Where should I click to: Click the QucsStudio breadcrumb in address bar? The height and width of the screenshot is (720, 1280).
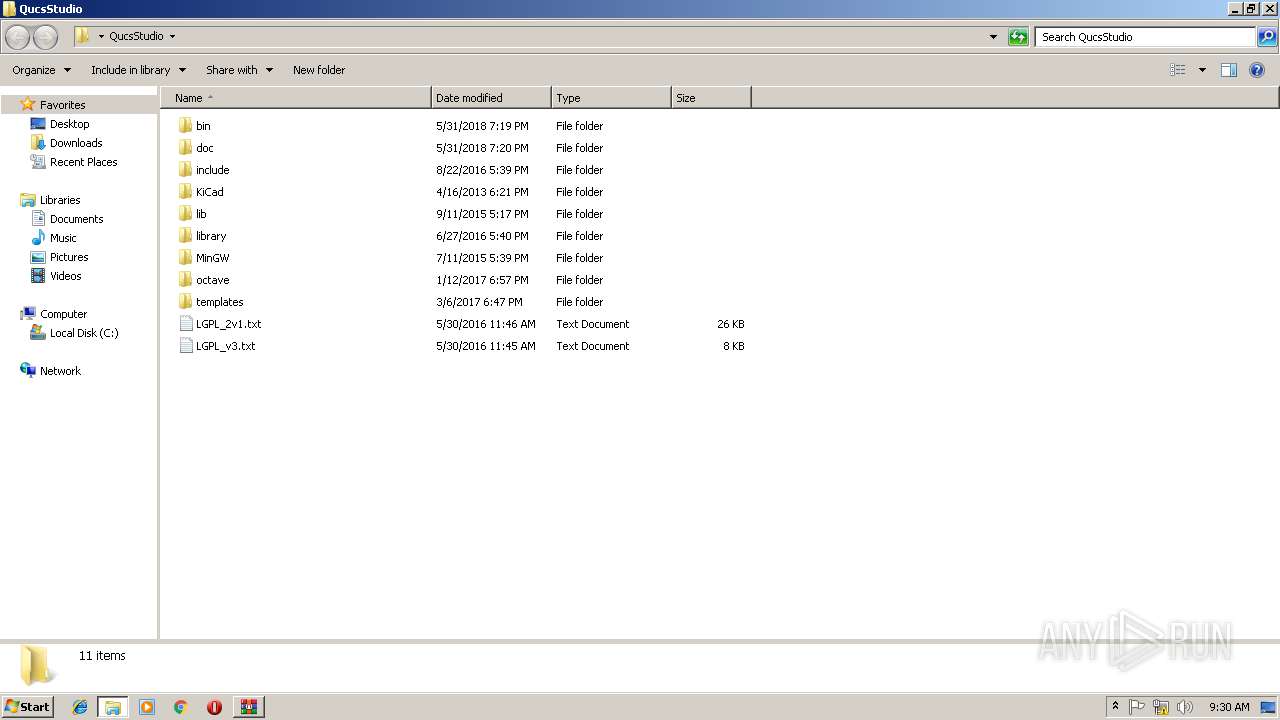pyautogui.click(x=136, y=37)
